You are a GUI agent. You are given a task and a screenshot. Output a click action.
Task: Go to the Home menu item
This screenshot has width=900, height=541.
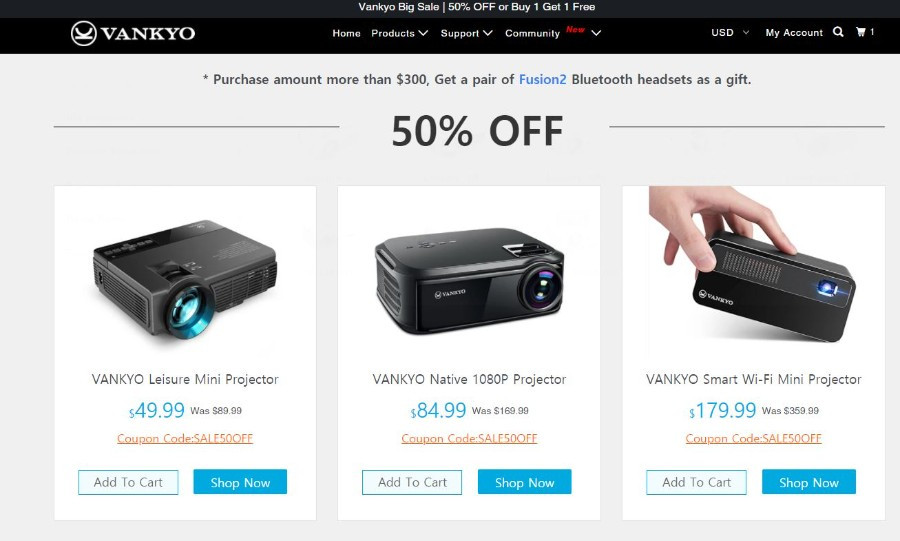(346, 33)
